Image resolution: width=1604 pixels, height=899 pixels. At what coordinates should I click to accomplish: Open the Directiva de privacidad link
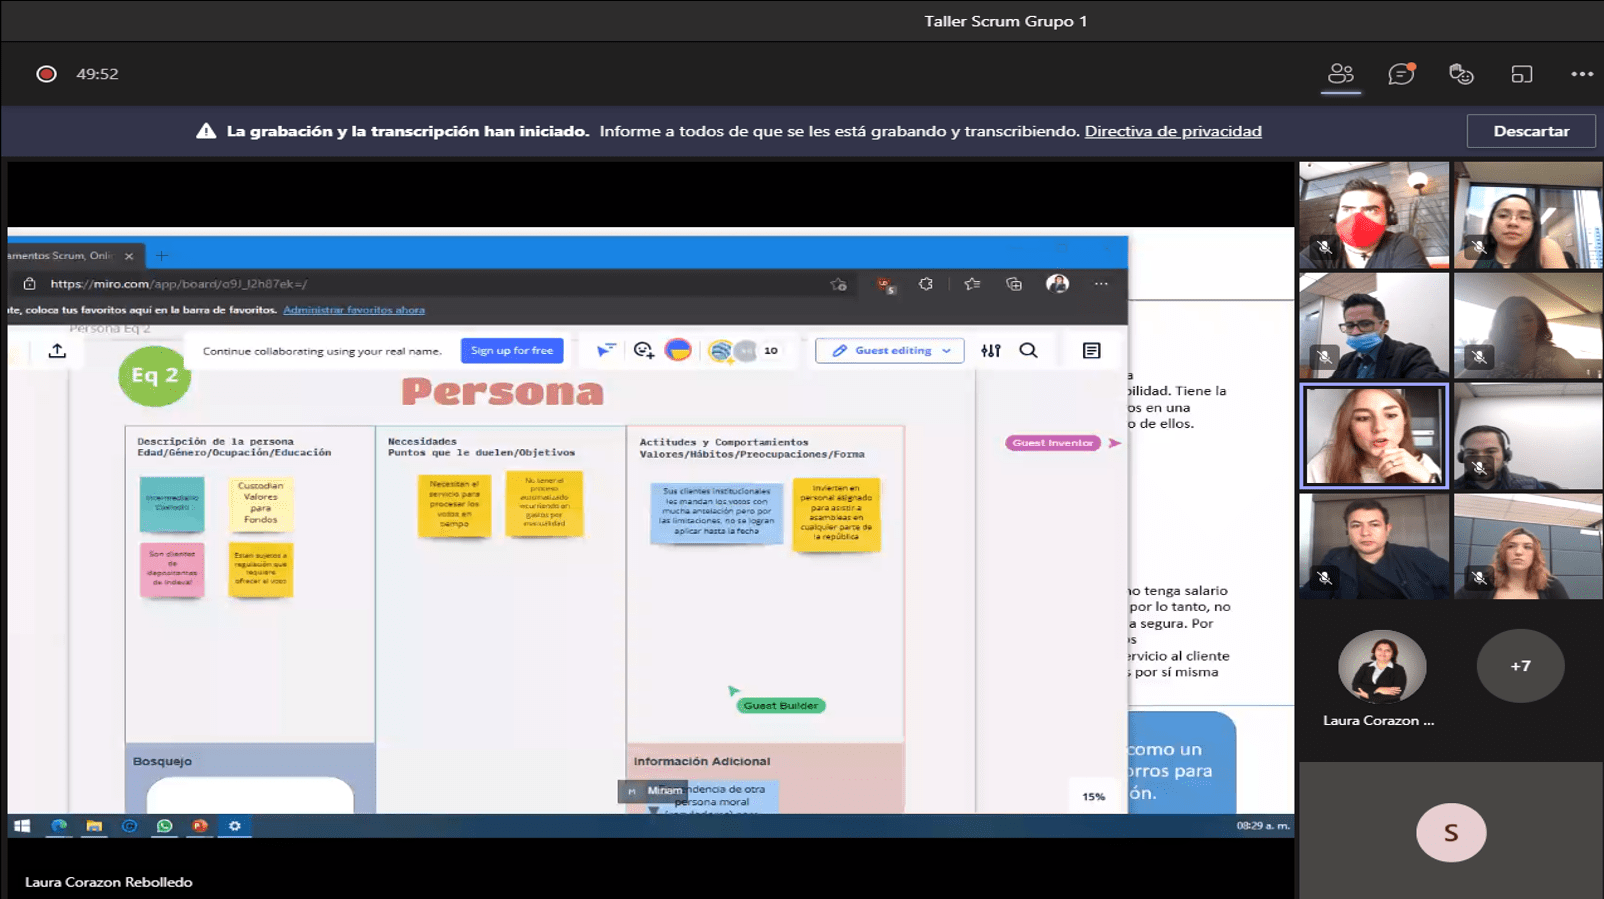coord(1172,131)
